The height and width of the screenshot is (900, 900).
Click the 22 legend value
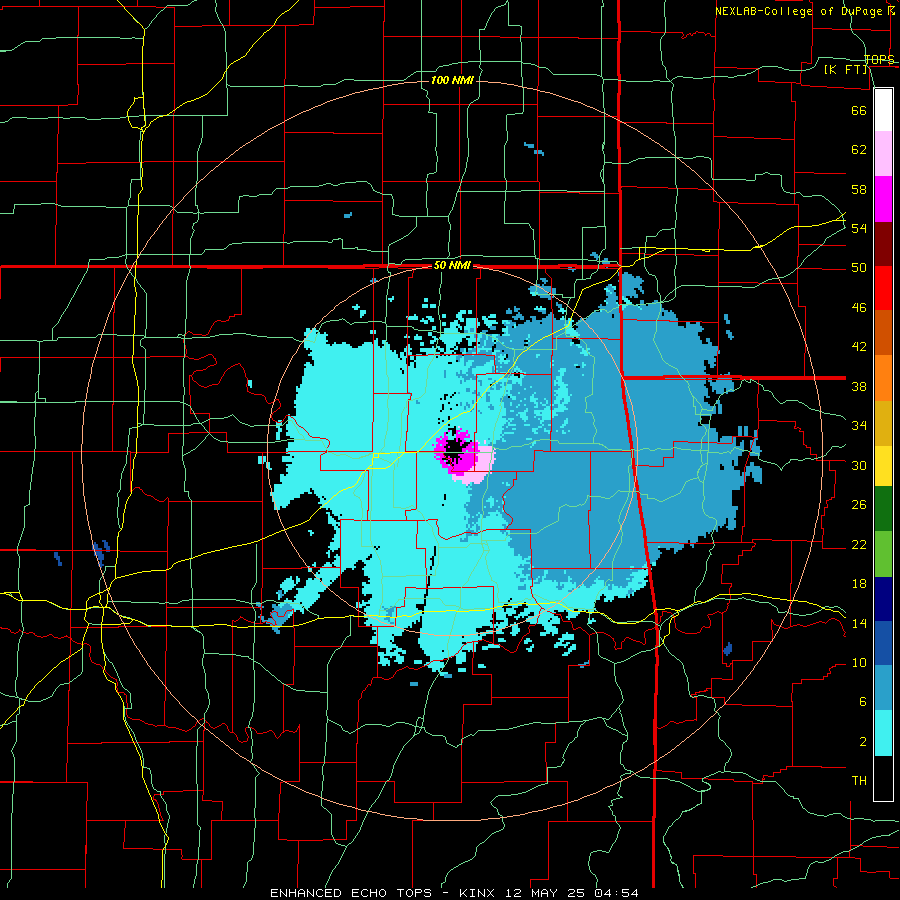[859, 544]
